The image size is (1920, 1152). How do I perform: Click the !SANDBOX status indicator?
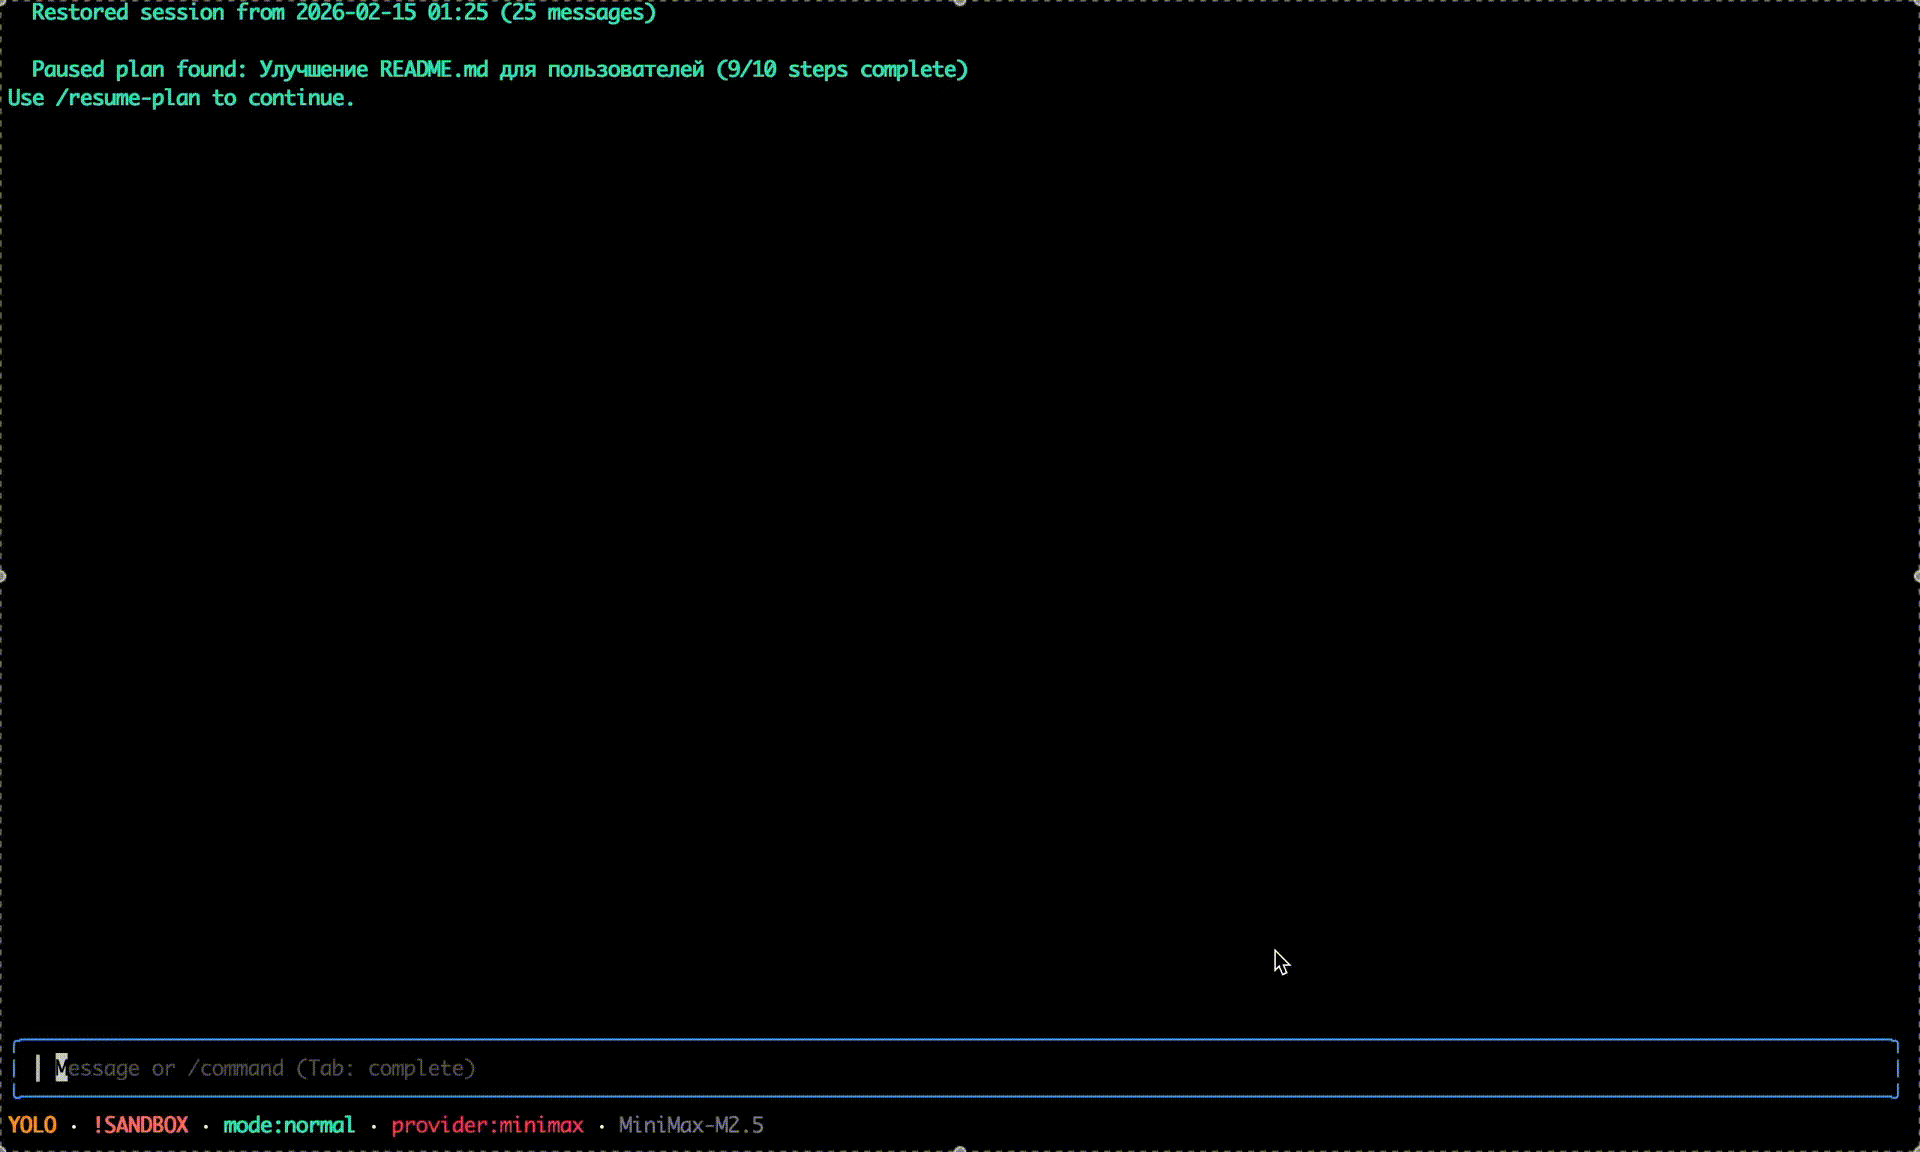tap(140, 1125)
